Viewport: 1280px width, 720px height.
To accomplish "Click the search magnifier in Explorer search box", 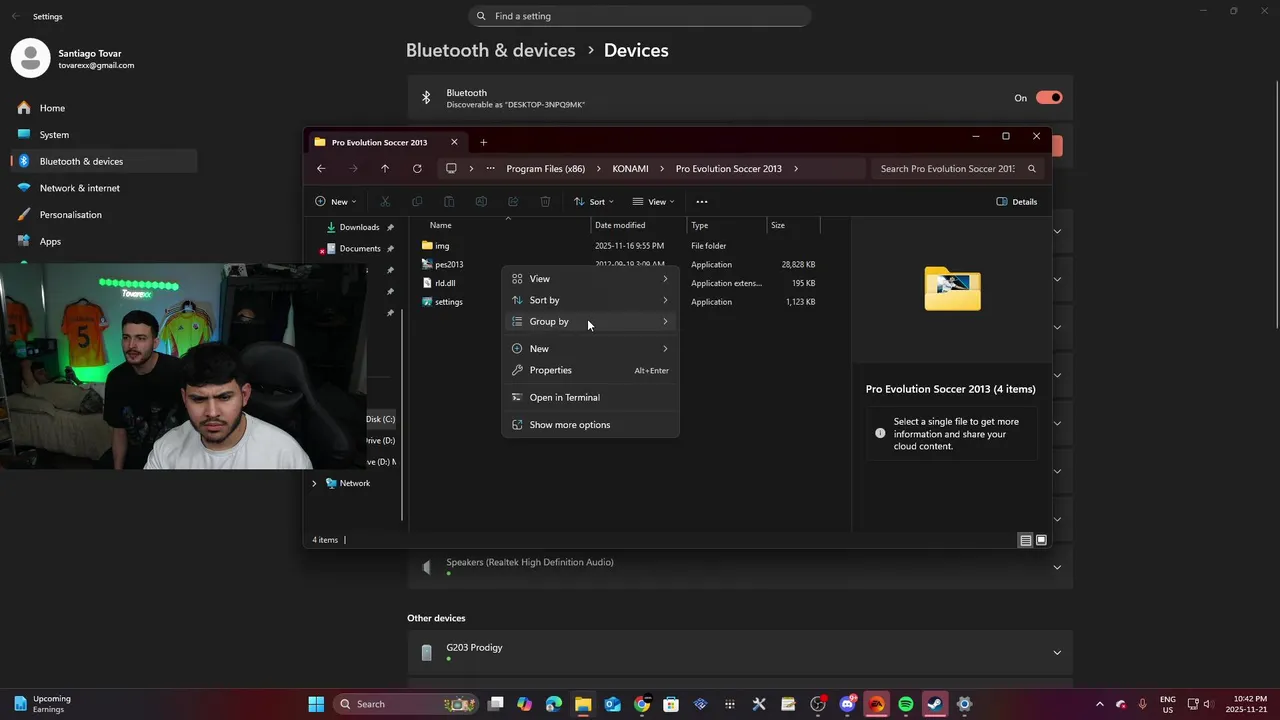I will 1032,169.
